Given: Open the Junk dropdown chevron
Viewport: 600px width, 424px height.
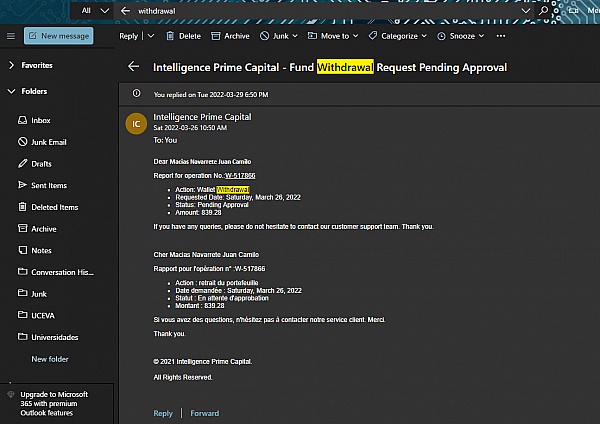Looking at the screenshot, I should point(295,36).
